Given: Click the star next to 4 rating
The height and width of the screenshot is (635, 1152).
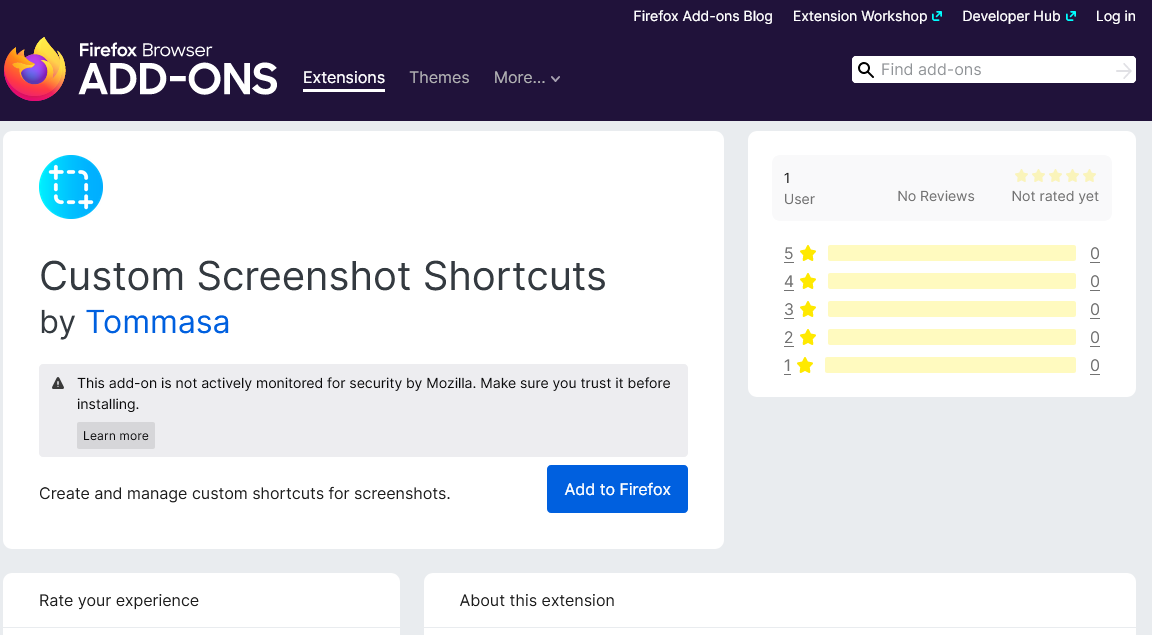Looking at the screenshot, I should click(808, 281).
